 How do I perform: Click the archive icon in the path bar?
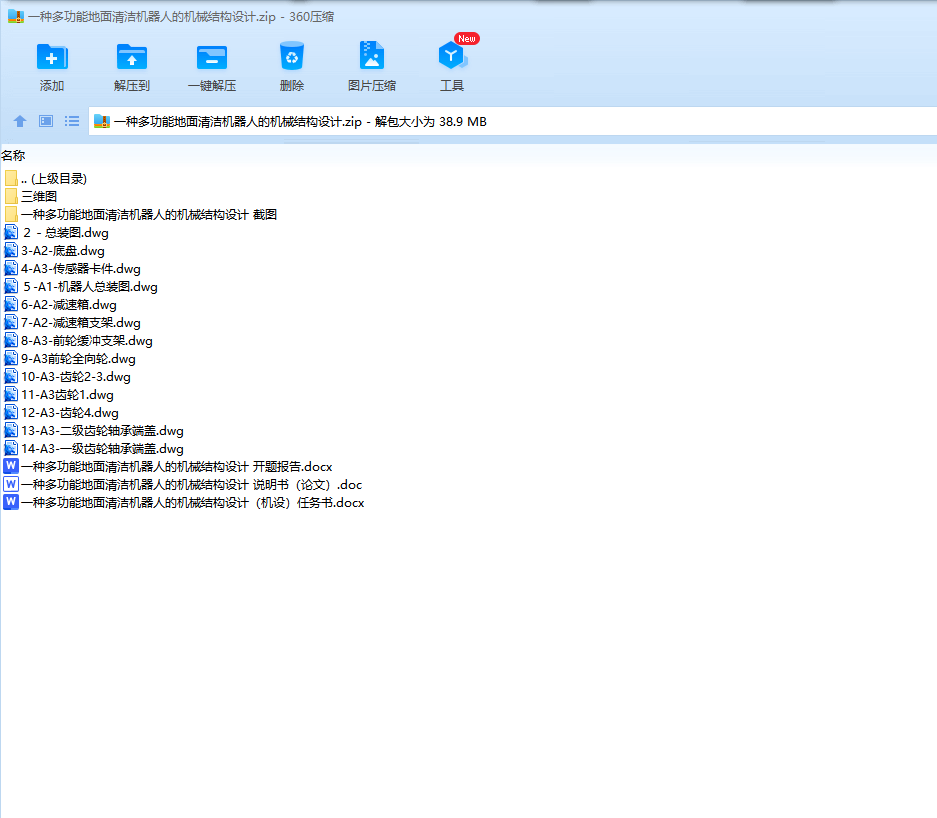pos(102,121)
